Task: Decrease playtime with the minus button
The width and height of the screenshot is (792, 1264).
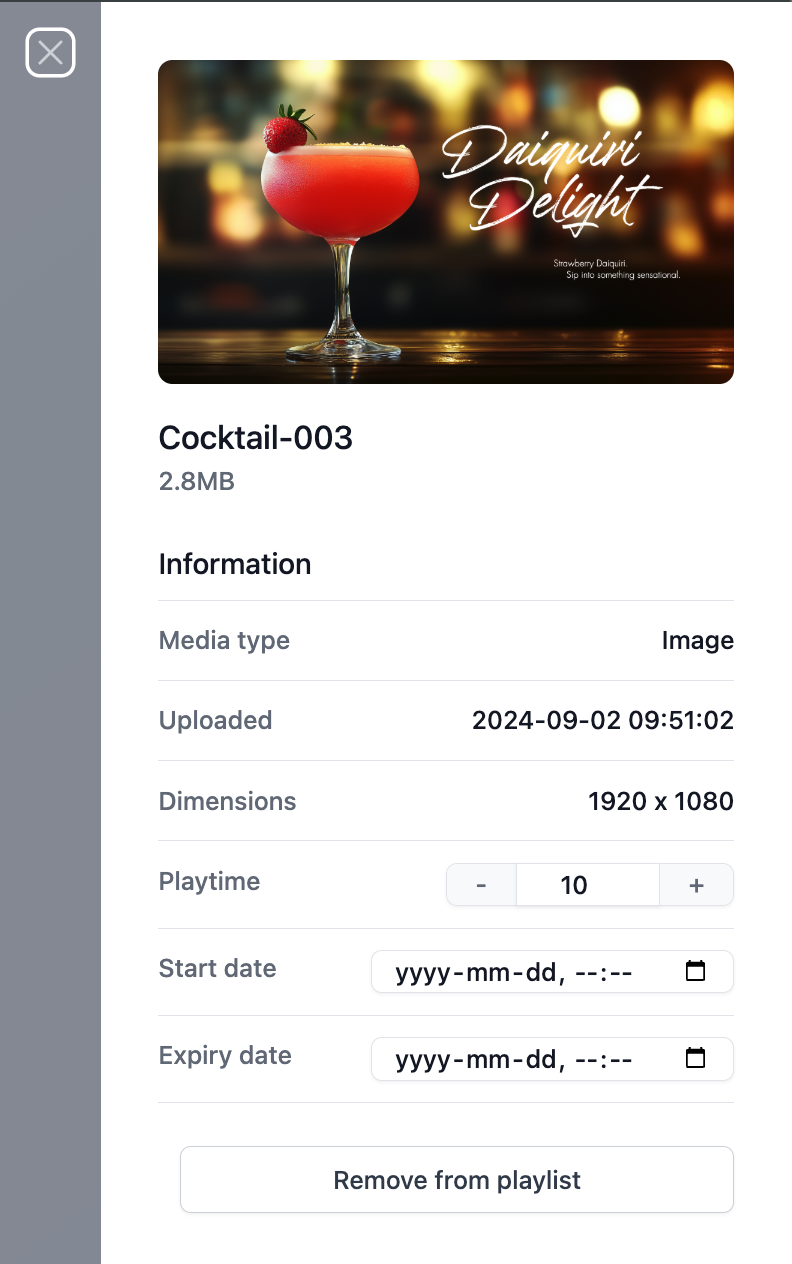Action: pos(481,885)
